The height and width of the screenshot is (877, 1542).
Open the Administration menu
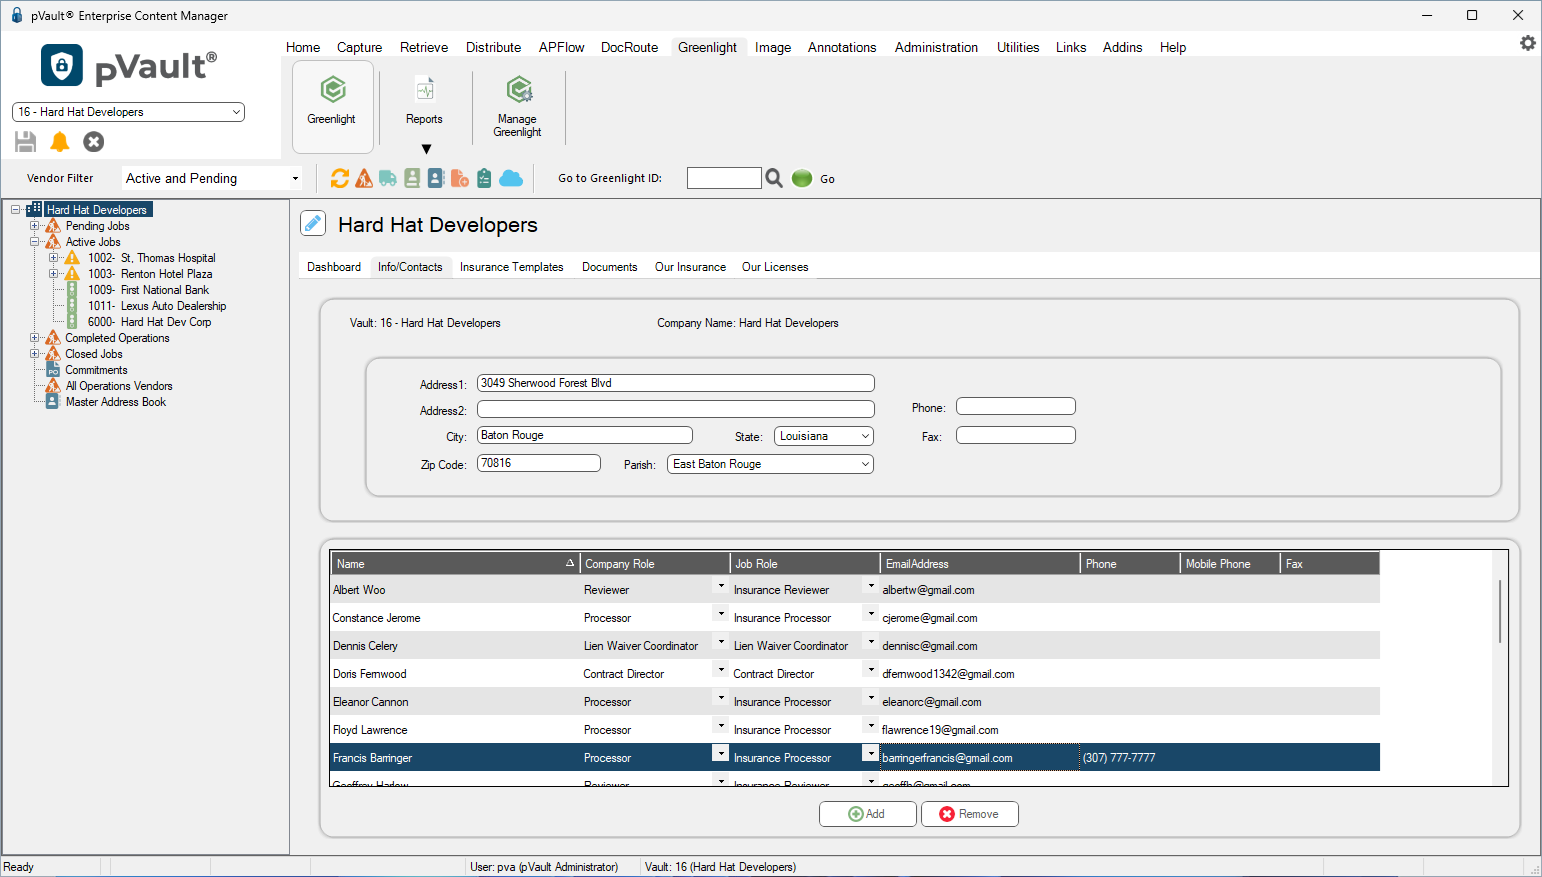pyautogui.click(x=936, y=47)
